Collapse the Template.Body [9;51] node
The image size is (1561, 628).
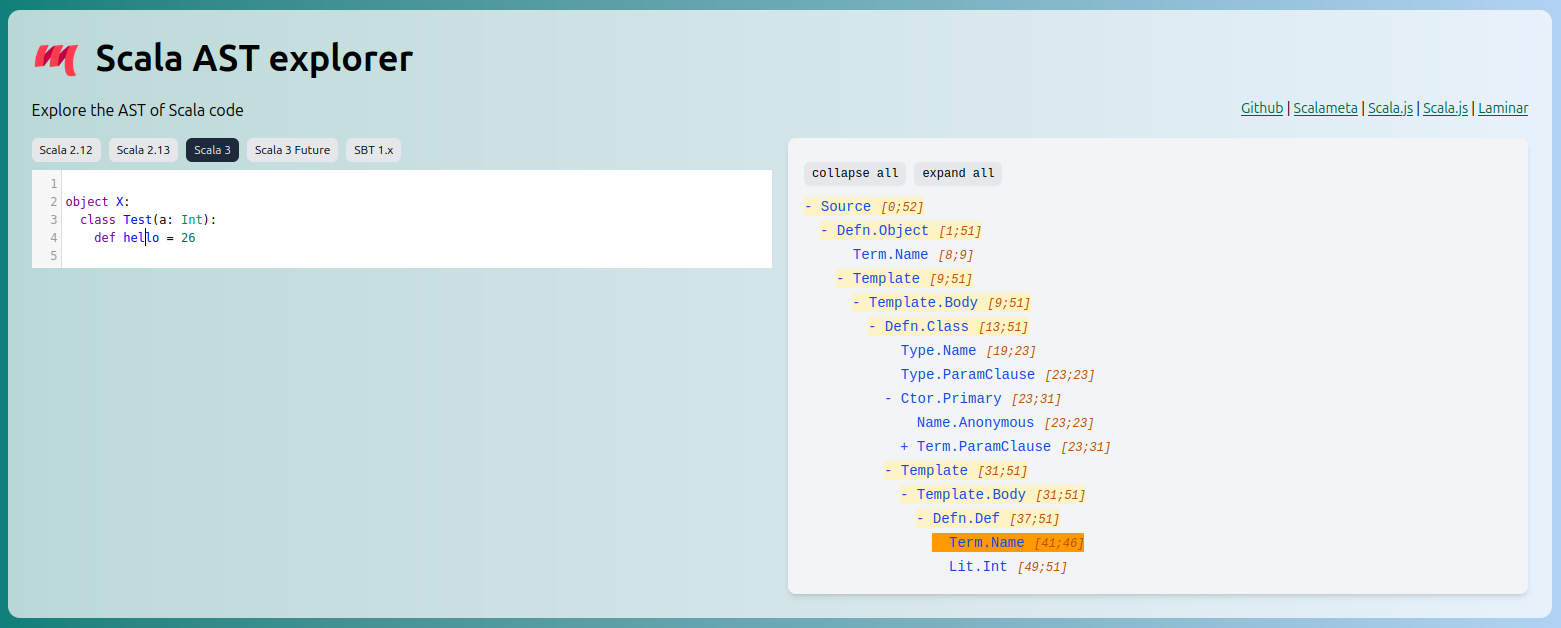[856, 303]
